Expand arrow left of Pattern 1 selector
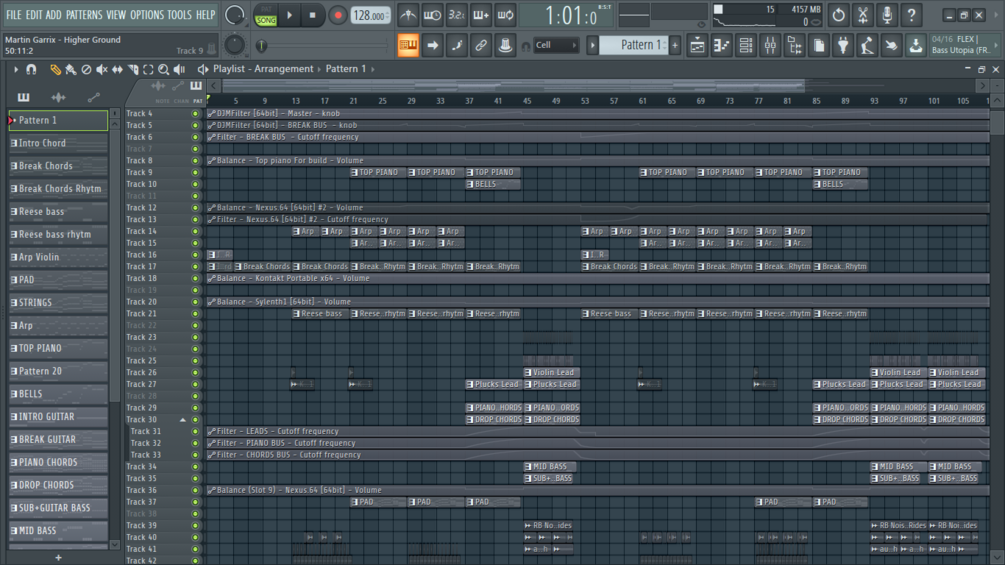The image size is (1005, 565). click(592, 45)
